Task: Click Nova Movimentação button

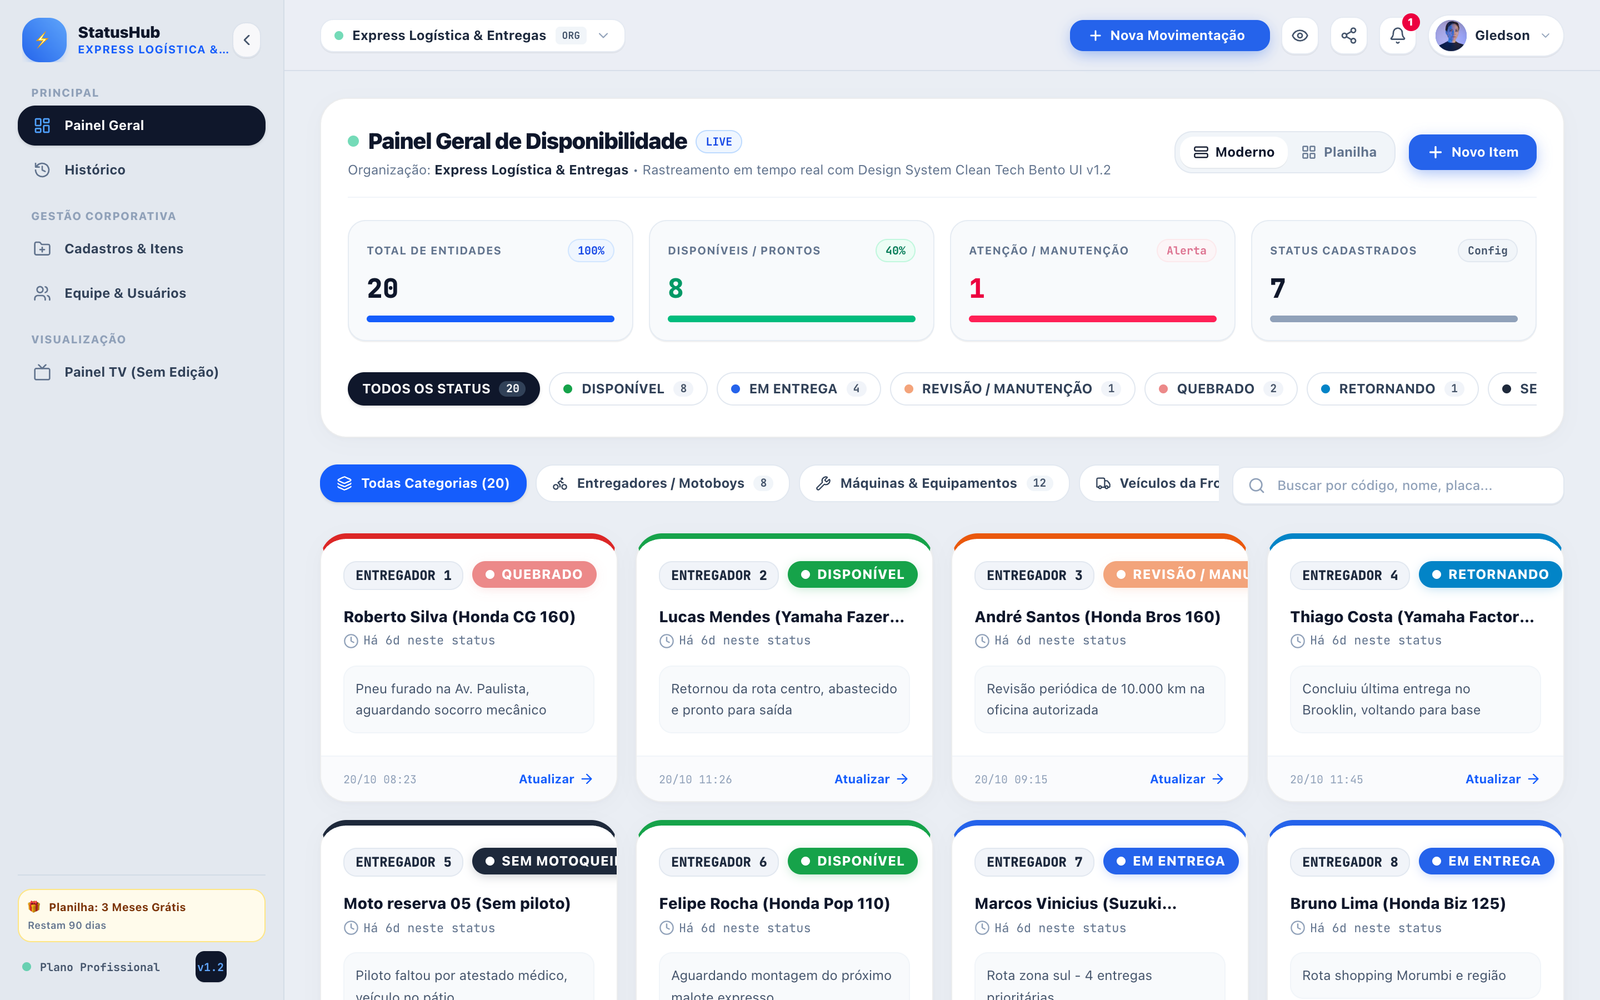Action: tap(1169, 35)
